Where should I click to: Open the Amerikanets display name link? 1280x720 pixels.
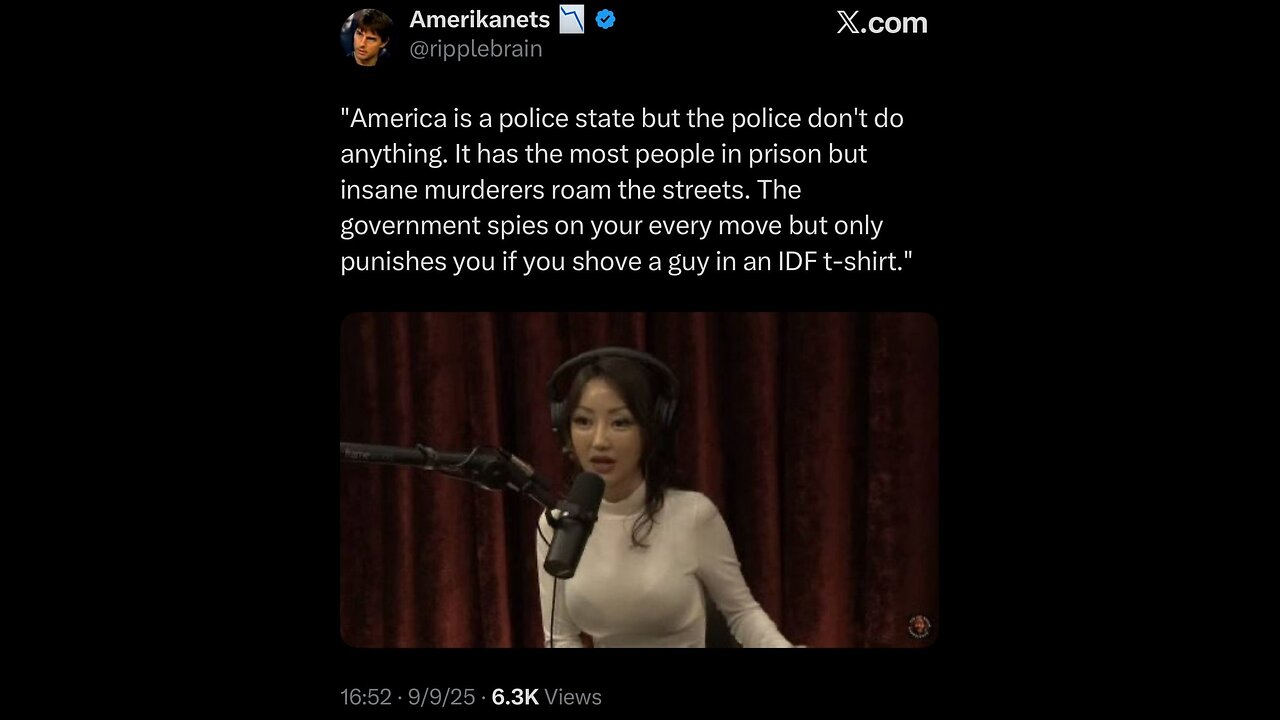click(x=480, y=19)
